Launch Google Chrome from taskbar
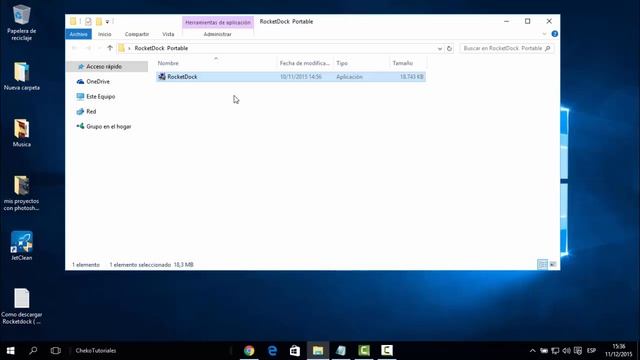The height and width of the screenshot is (360, 640). (249, 351)
